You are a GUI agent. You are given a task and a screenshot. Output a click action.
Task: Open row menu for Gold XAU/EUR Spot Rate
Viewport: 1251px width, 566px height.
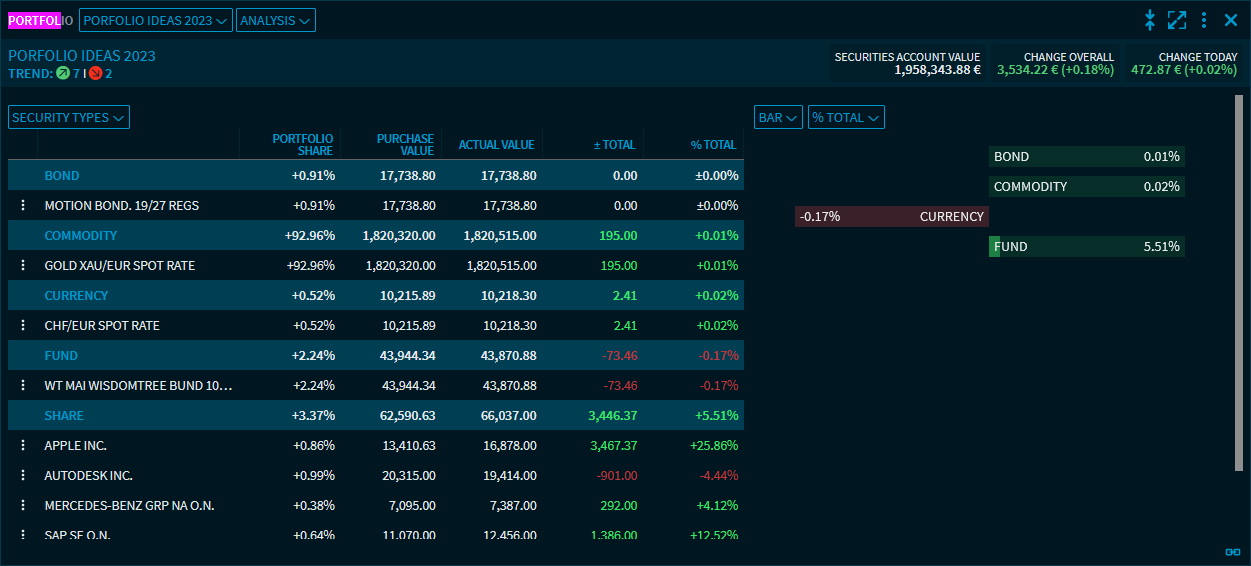click(22, 265)
